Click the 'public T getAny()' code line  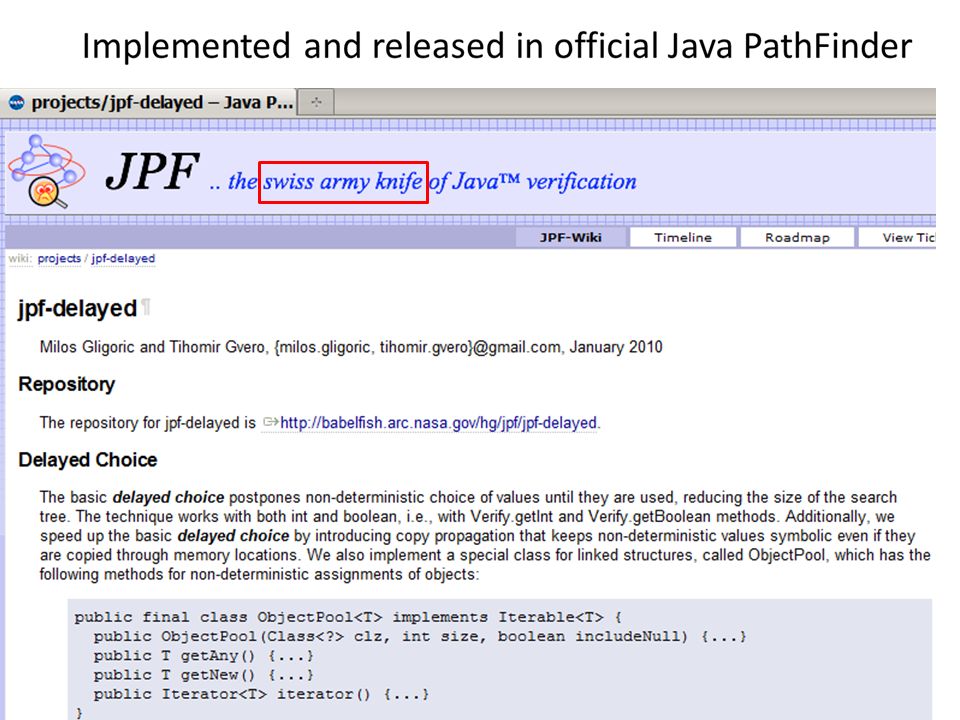click(203, 656)
